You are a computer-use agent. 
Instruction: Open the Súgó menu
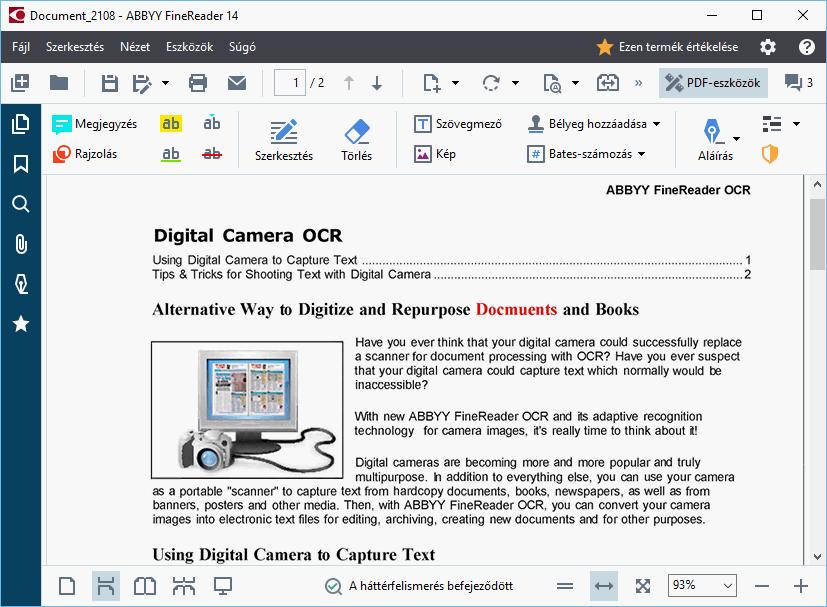point(242,47)
